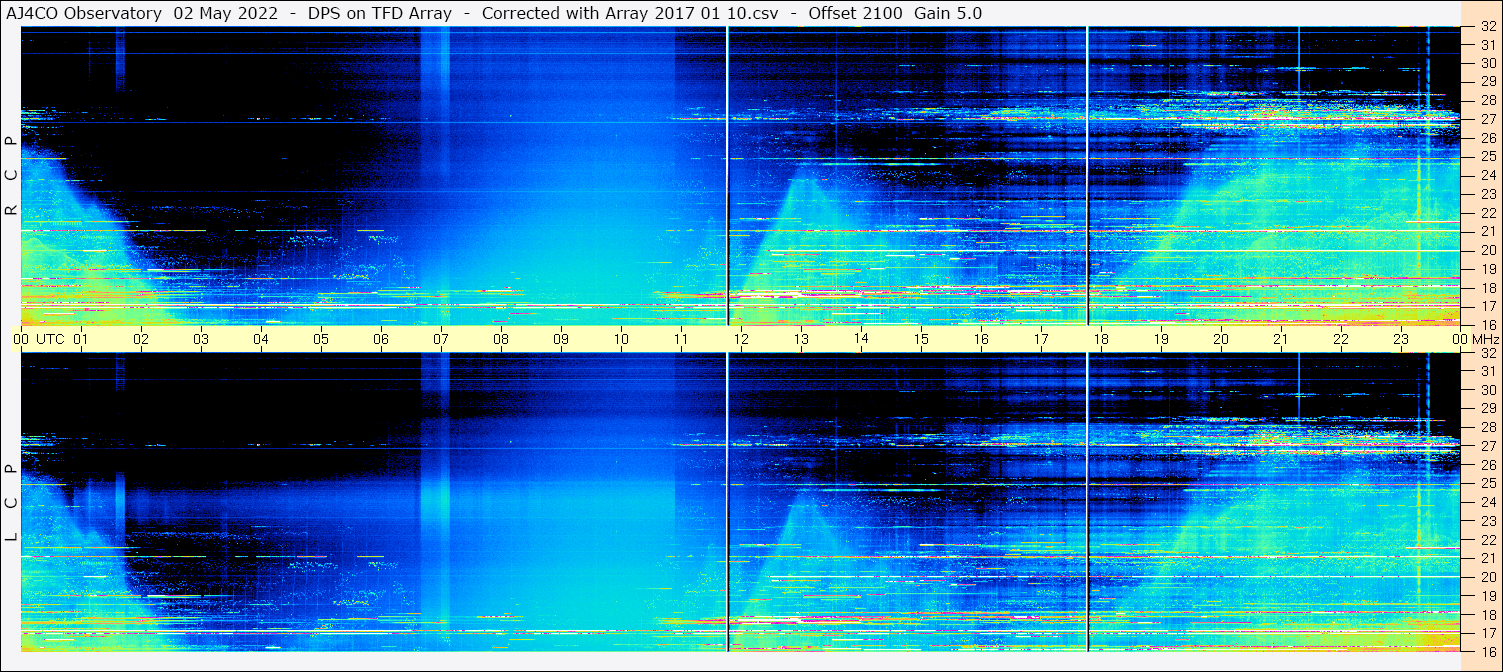The width and height of the screenshot is (1503, 672).
Task: Click the 'Gain 5.0' header value
Action: click(948, 13)
